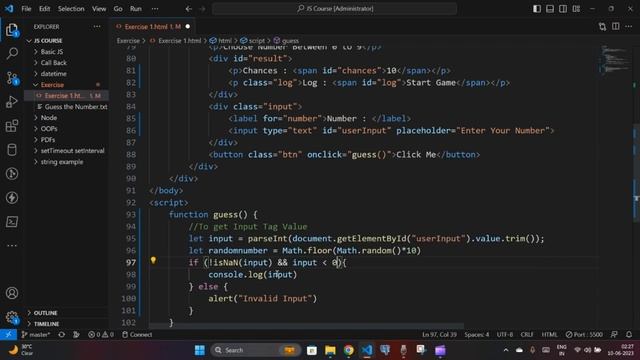Click the remote window indicator in status bar
The image size is (640, 360).
click(x=8, y=334)
